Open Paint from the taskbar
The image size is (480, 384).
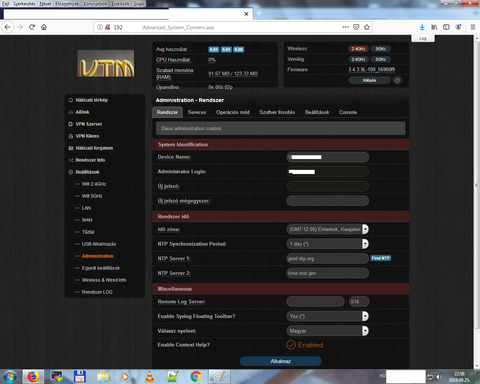coord(219,377)
